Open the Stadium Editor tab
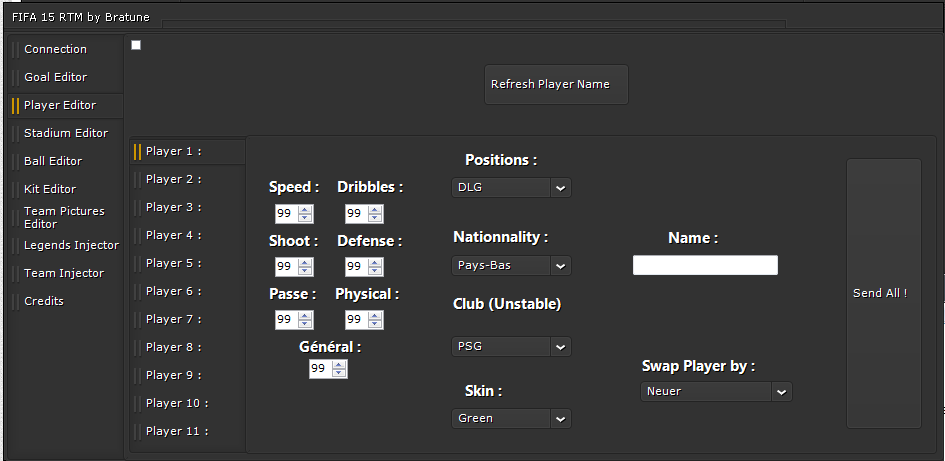The height and width of the screenshot is (461, 945). [x=64, y=133]
